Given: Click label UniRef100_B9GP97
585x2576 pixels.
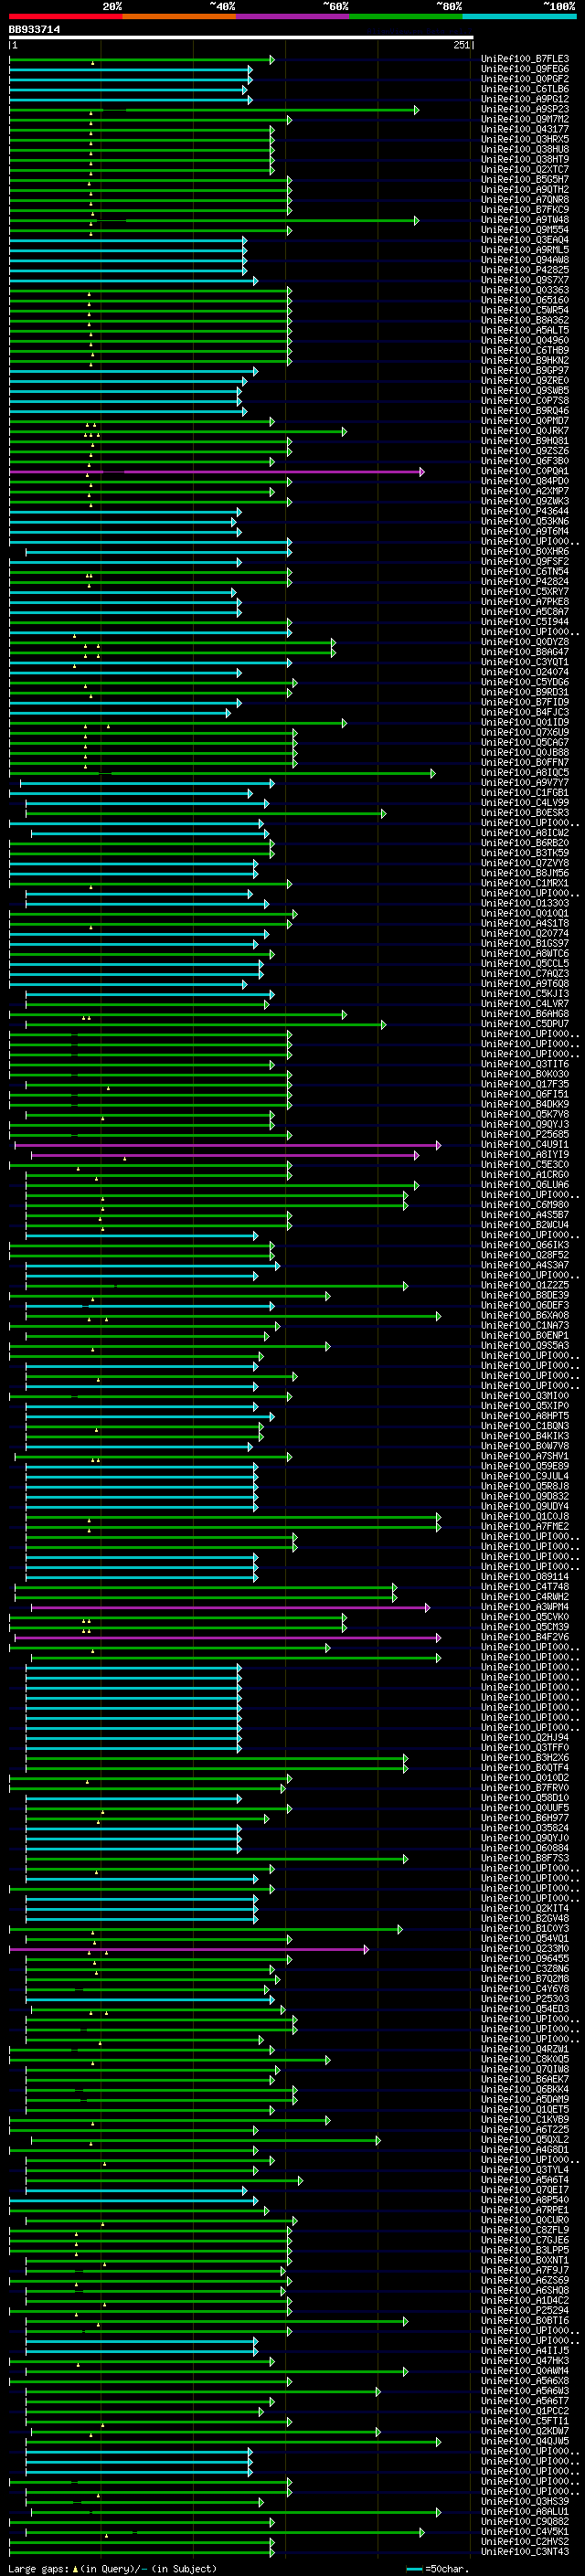Looking at the screenshot, I should [525, 371].
